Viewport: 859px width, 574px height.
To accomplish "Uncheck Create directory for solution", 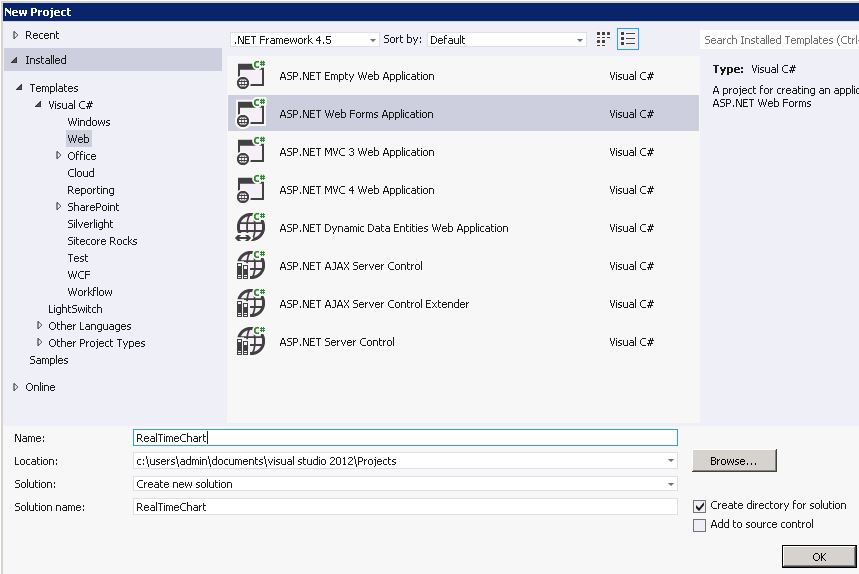I will pos(700,506).
